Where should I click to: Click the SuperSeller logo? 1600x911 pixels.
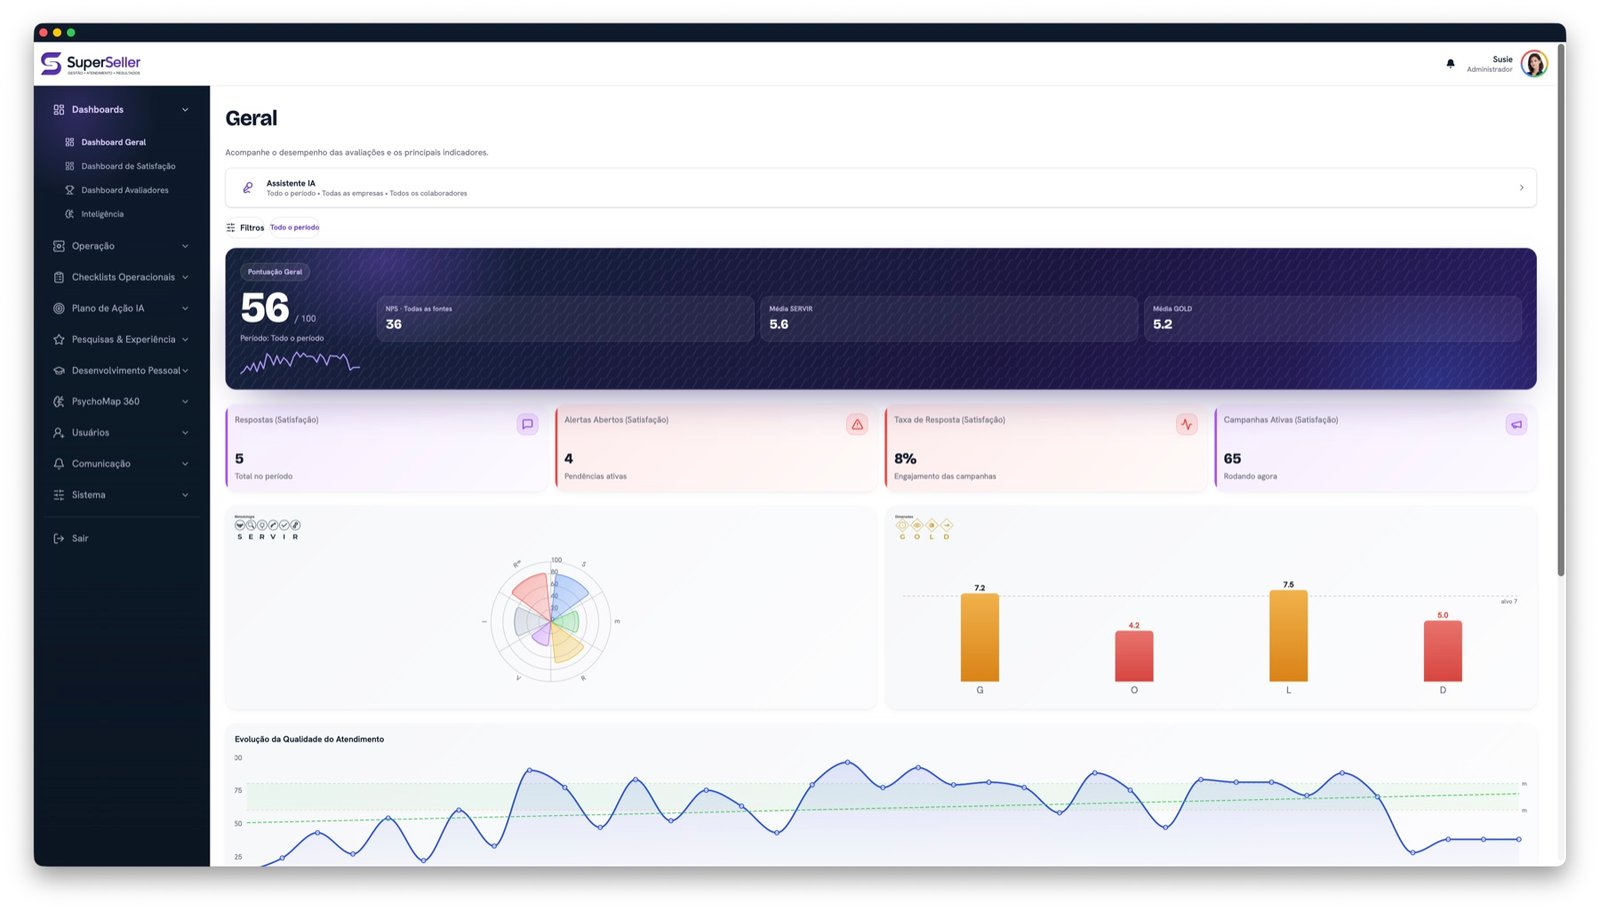click(90, 64)
